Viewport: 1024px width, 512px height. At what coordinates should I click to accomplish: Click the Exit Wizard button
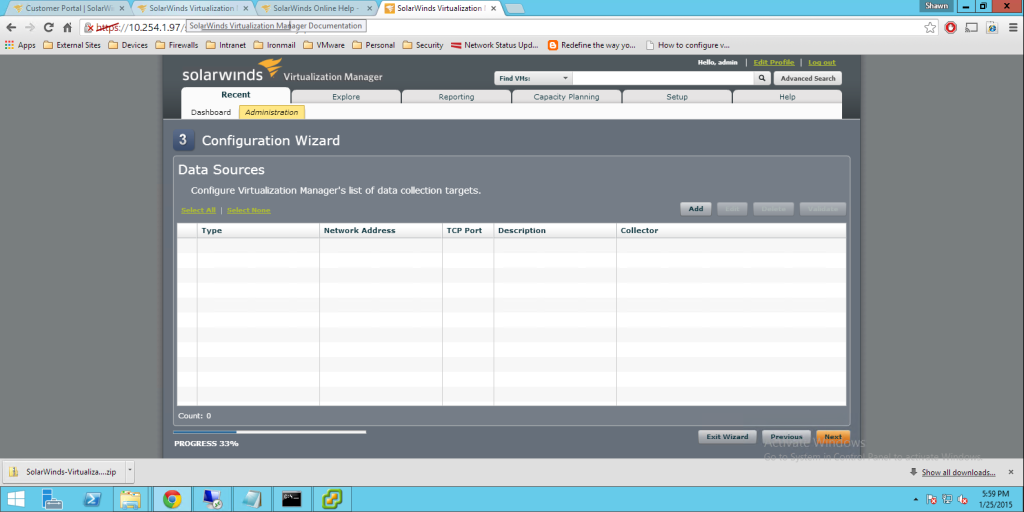tap(728, 437)
